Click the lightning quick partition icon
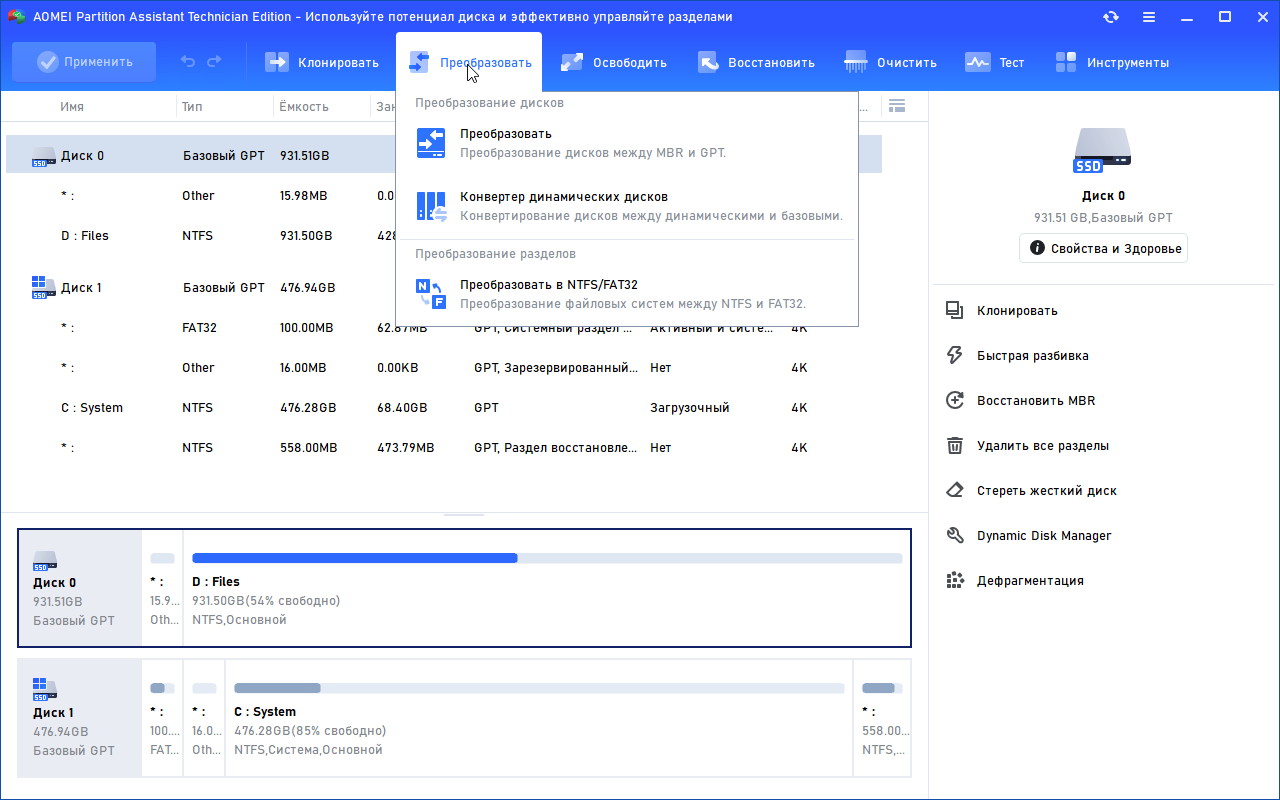The height and width of the screenshot is (800, 1280). tap(955, 355)
